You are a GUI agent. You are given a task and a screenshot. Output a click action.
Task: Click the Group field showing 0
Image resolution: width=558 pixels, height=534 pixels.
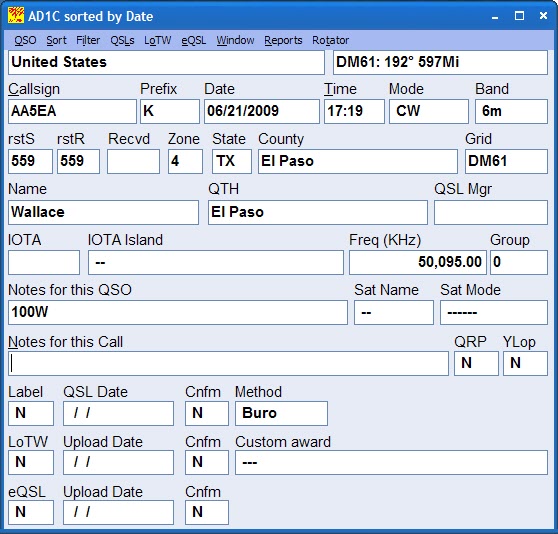(519, 262)
